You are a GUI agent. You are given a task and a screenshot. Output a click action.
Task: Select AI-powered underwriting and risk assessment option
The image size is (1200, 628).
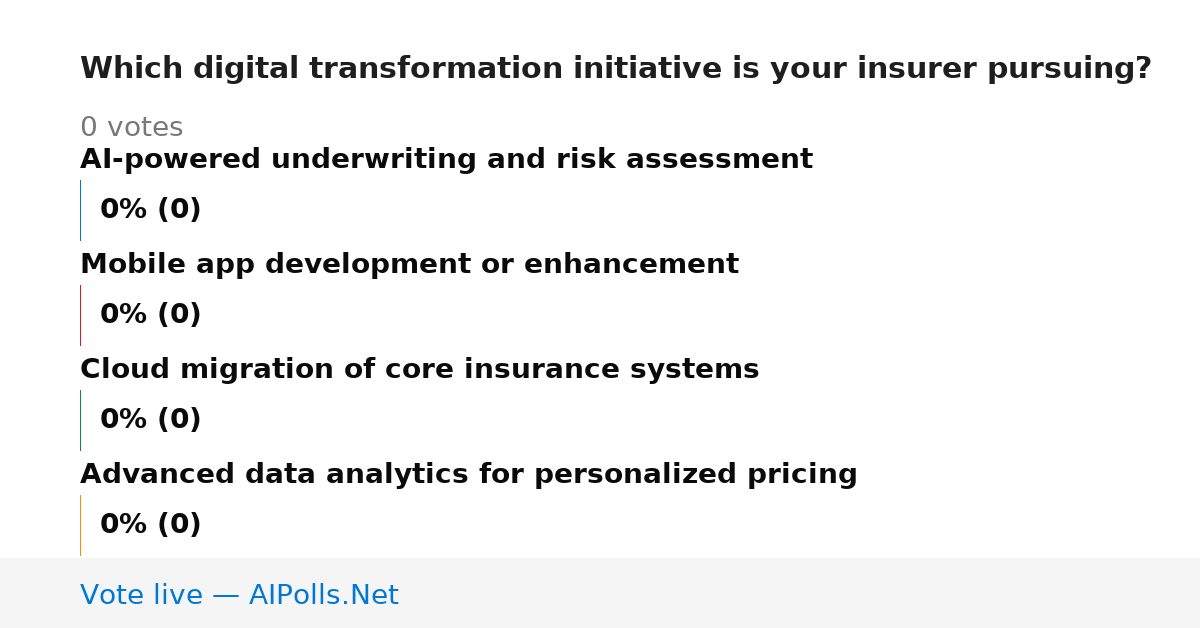[x=446, y=160]
